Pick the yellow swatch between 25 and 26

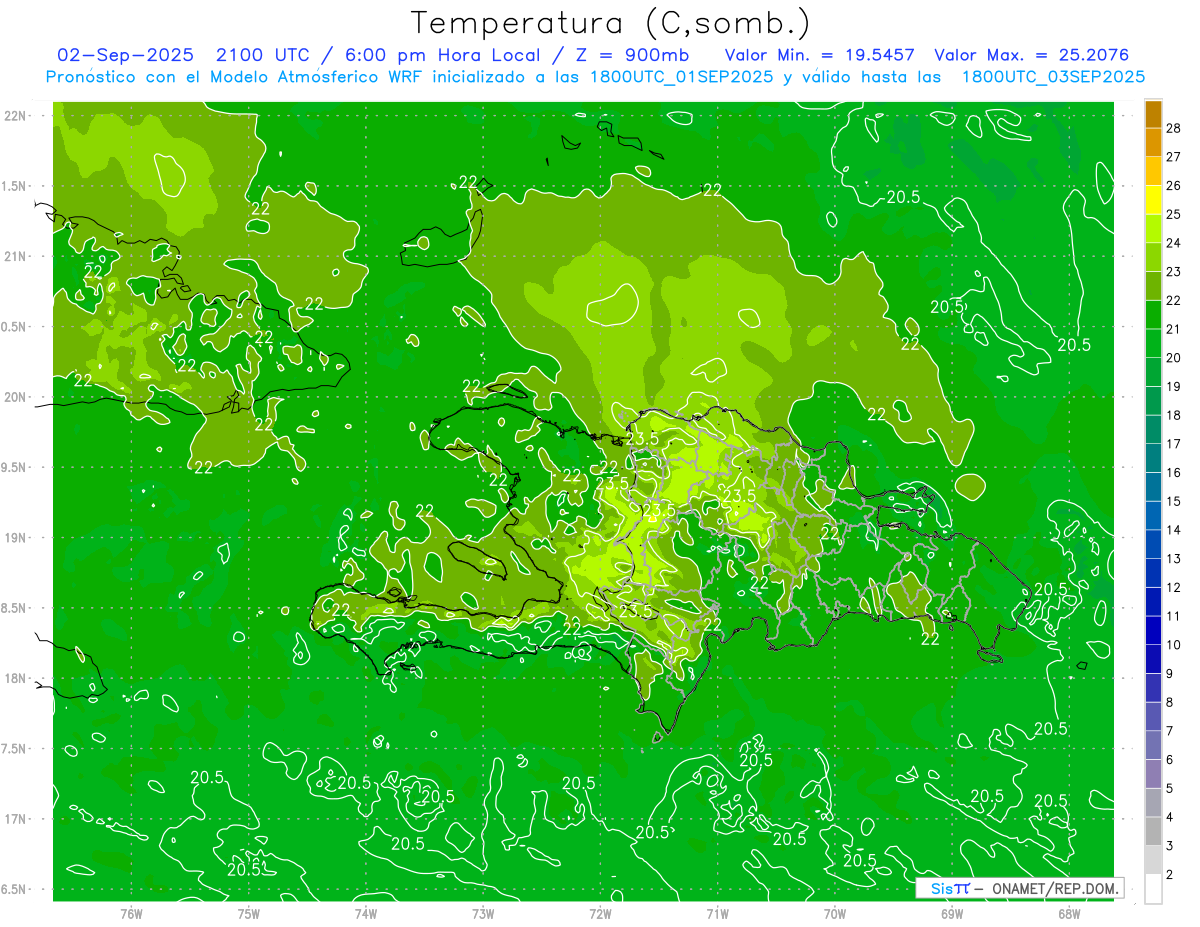pyautogui.click(x=1153, y=201)
